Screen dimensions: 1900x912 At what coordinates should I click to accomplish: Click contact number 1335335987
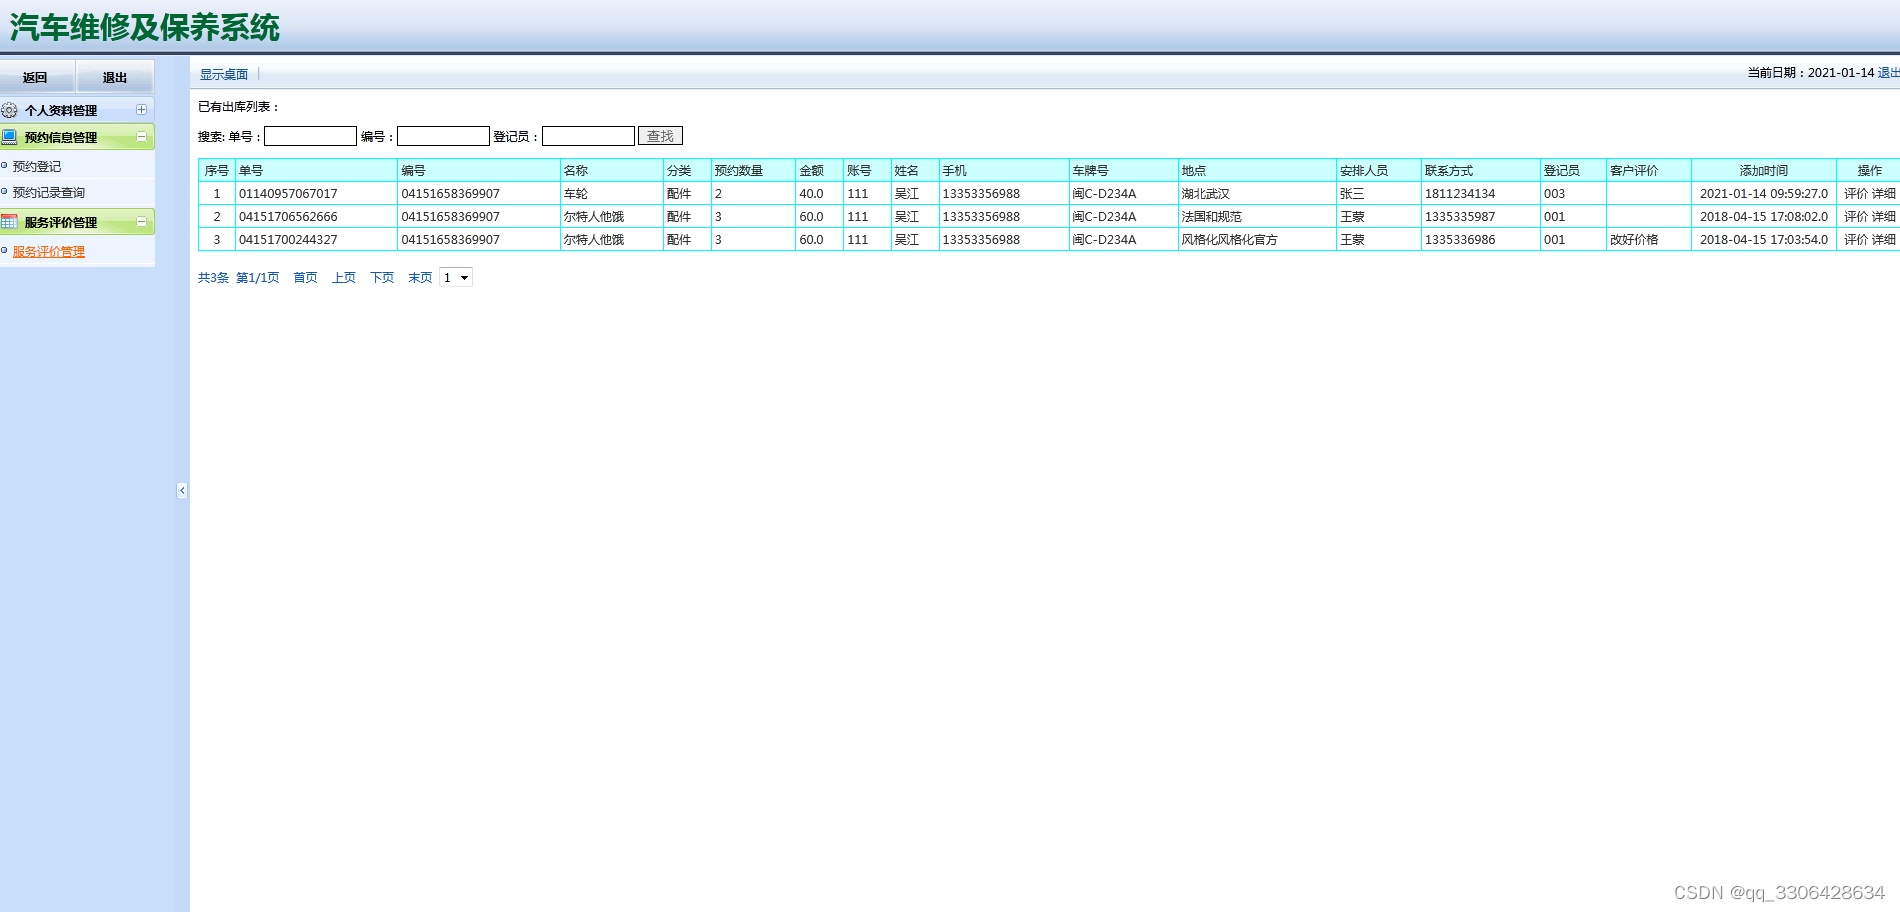(x=1460, y=217)
